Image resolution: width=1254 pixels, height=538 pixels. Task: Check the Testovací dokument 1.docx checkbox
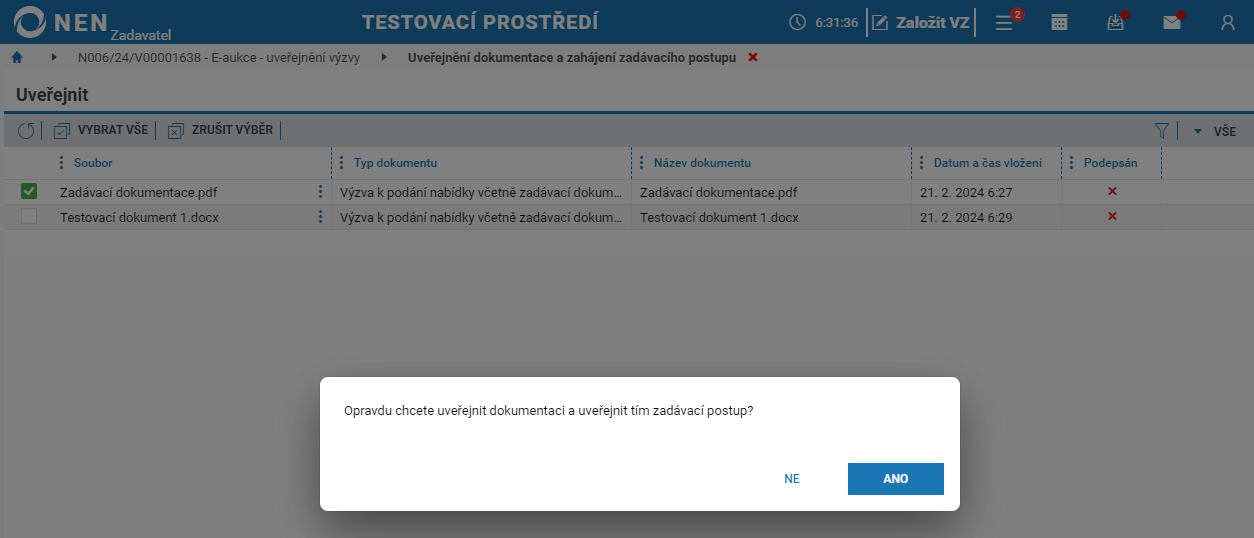point(29,217)
